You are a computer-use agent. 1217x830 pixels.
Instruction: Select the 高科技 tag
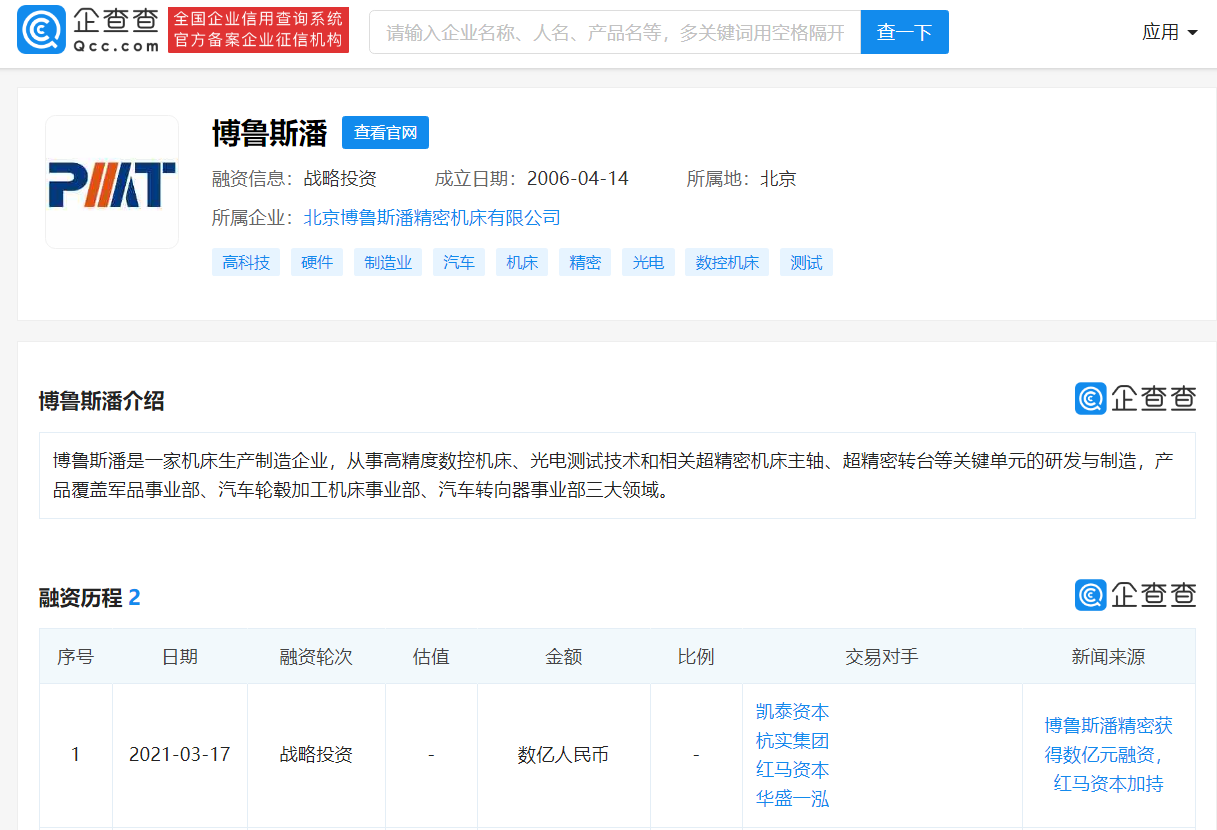(246, 262)
